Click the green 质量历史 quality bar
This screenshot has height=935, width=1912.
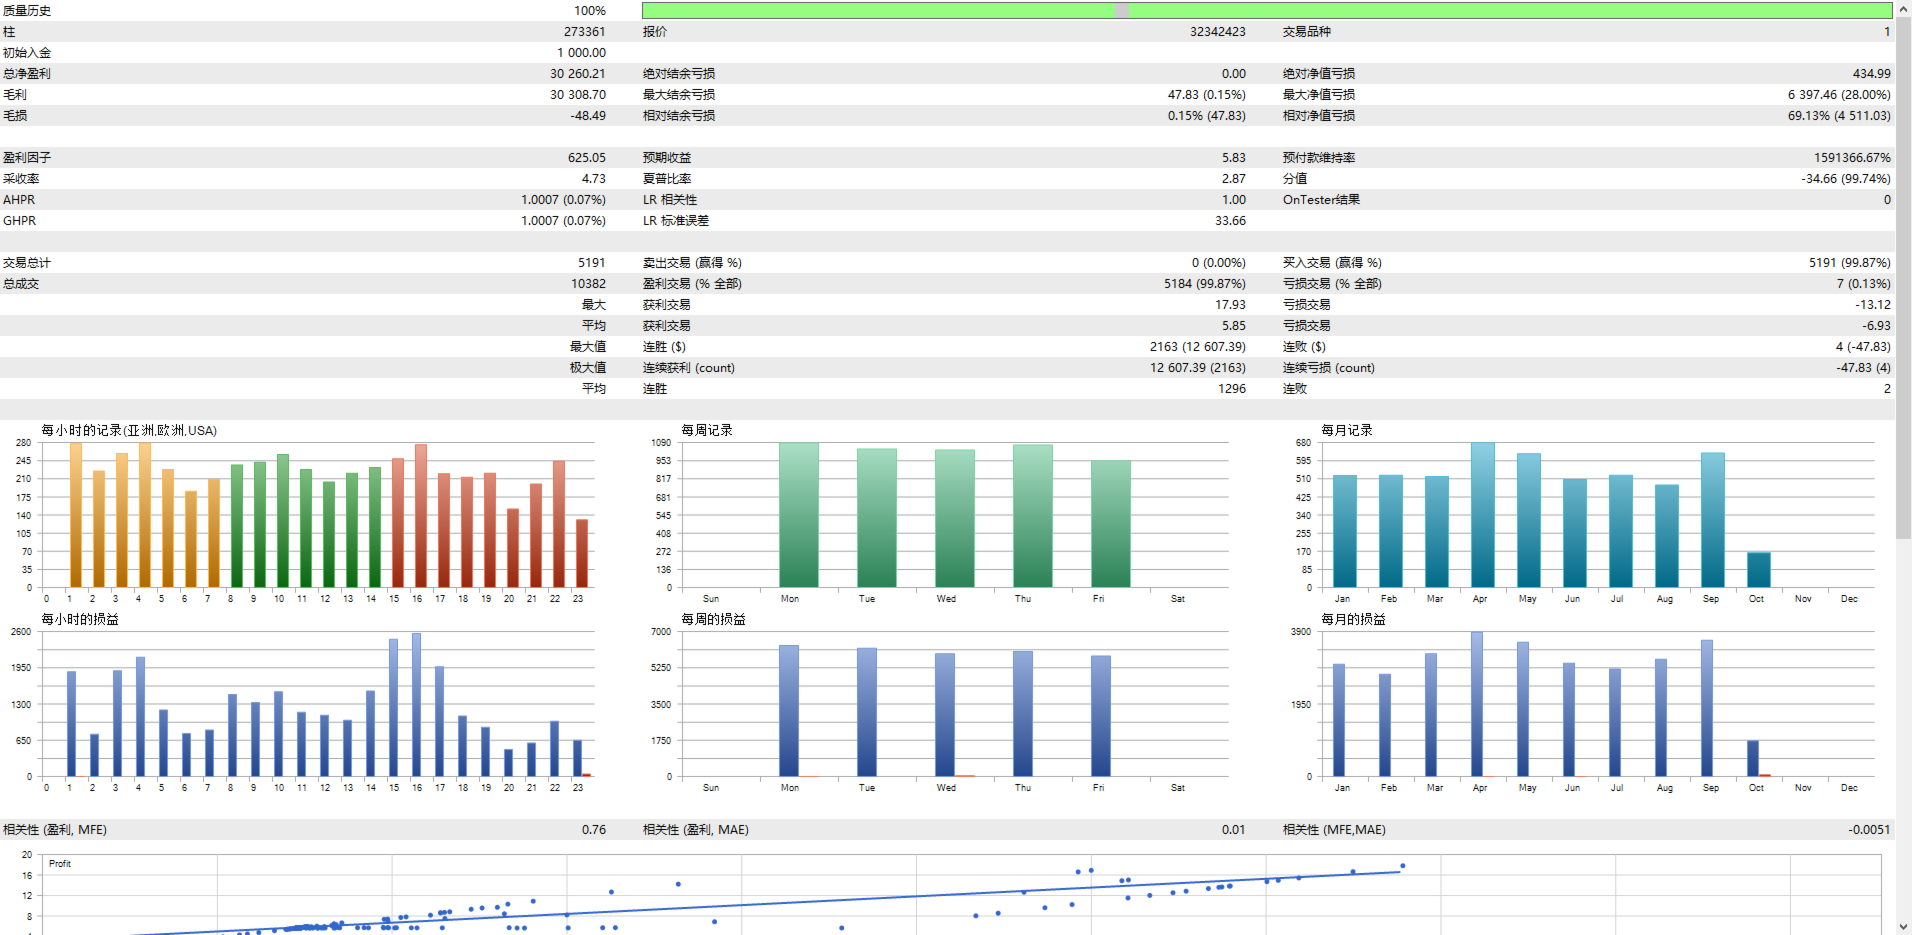(1266, 10)
